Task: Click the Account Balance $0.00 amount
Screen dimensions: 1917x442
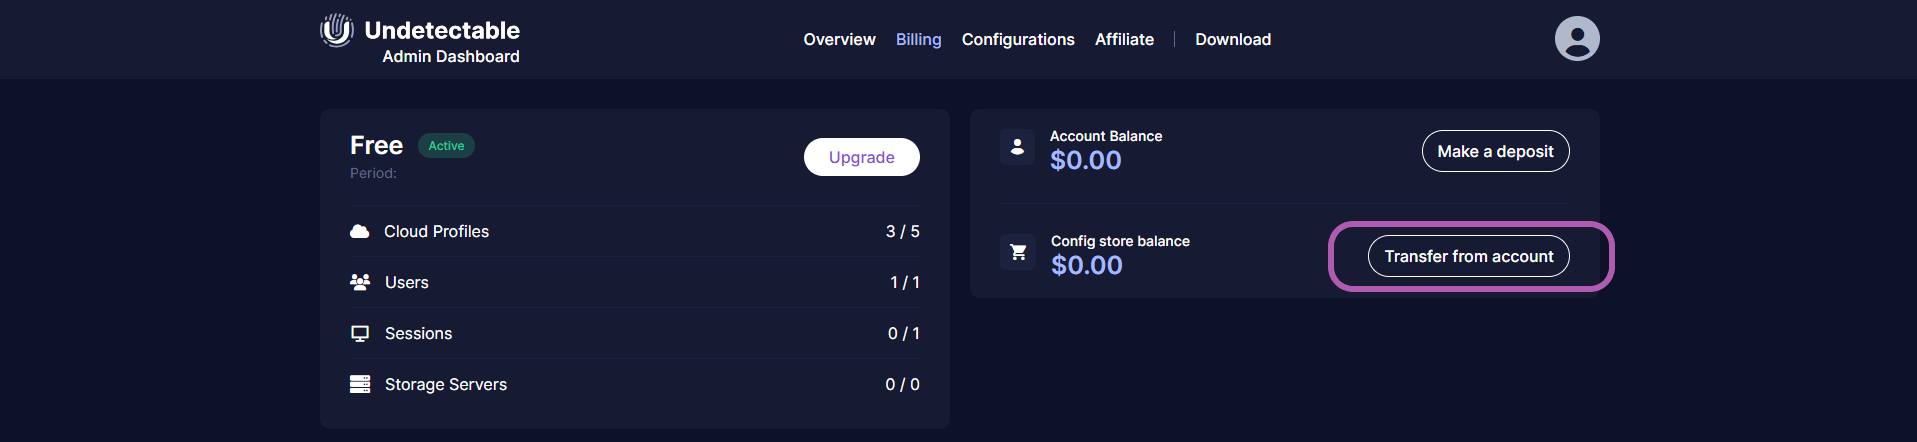Action: point(1085,161)
